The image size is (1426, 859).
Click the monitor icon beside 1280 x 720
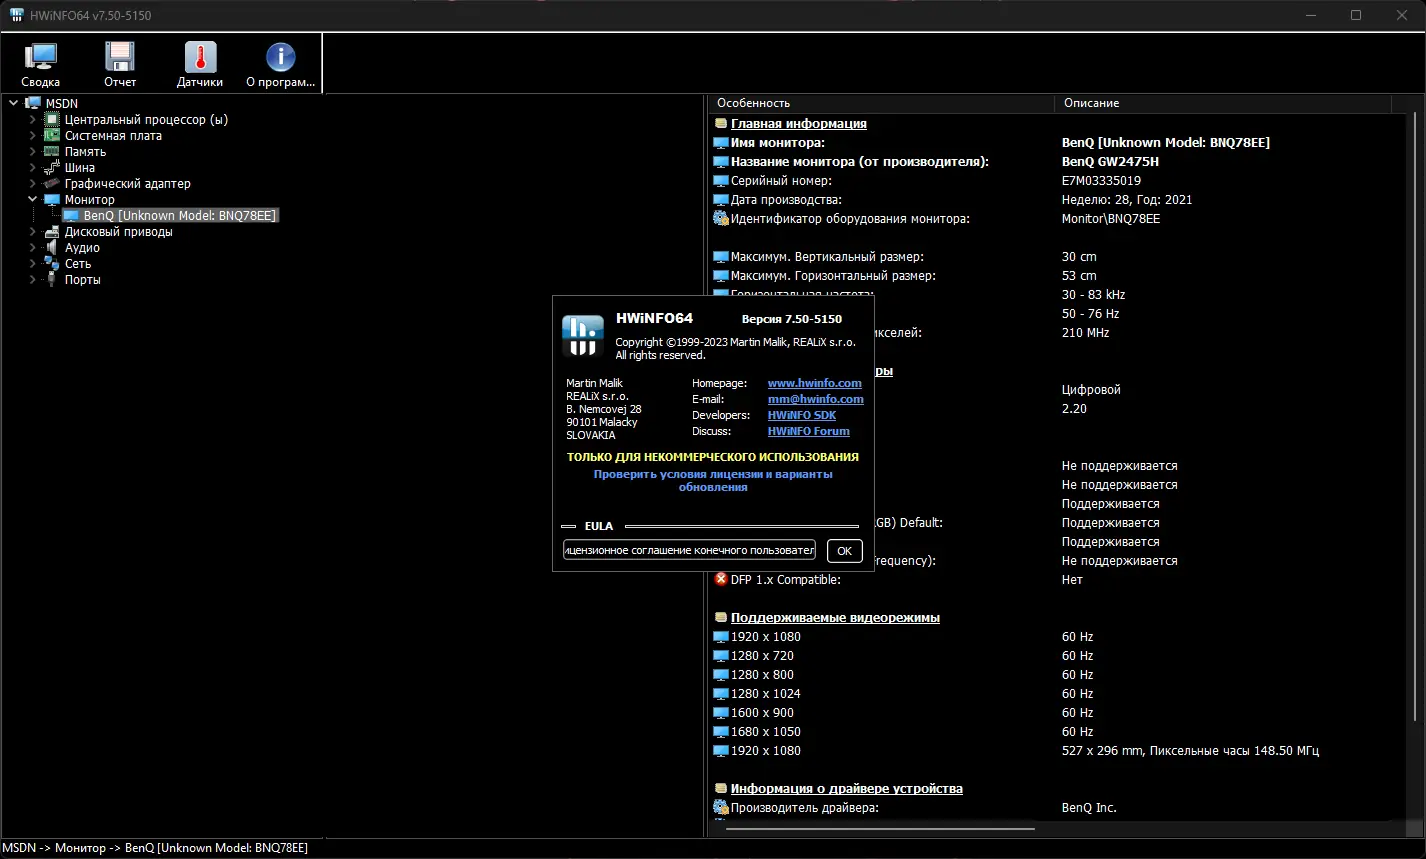721,656
